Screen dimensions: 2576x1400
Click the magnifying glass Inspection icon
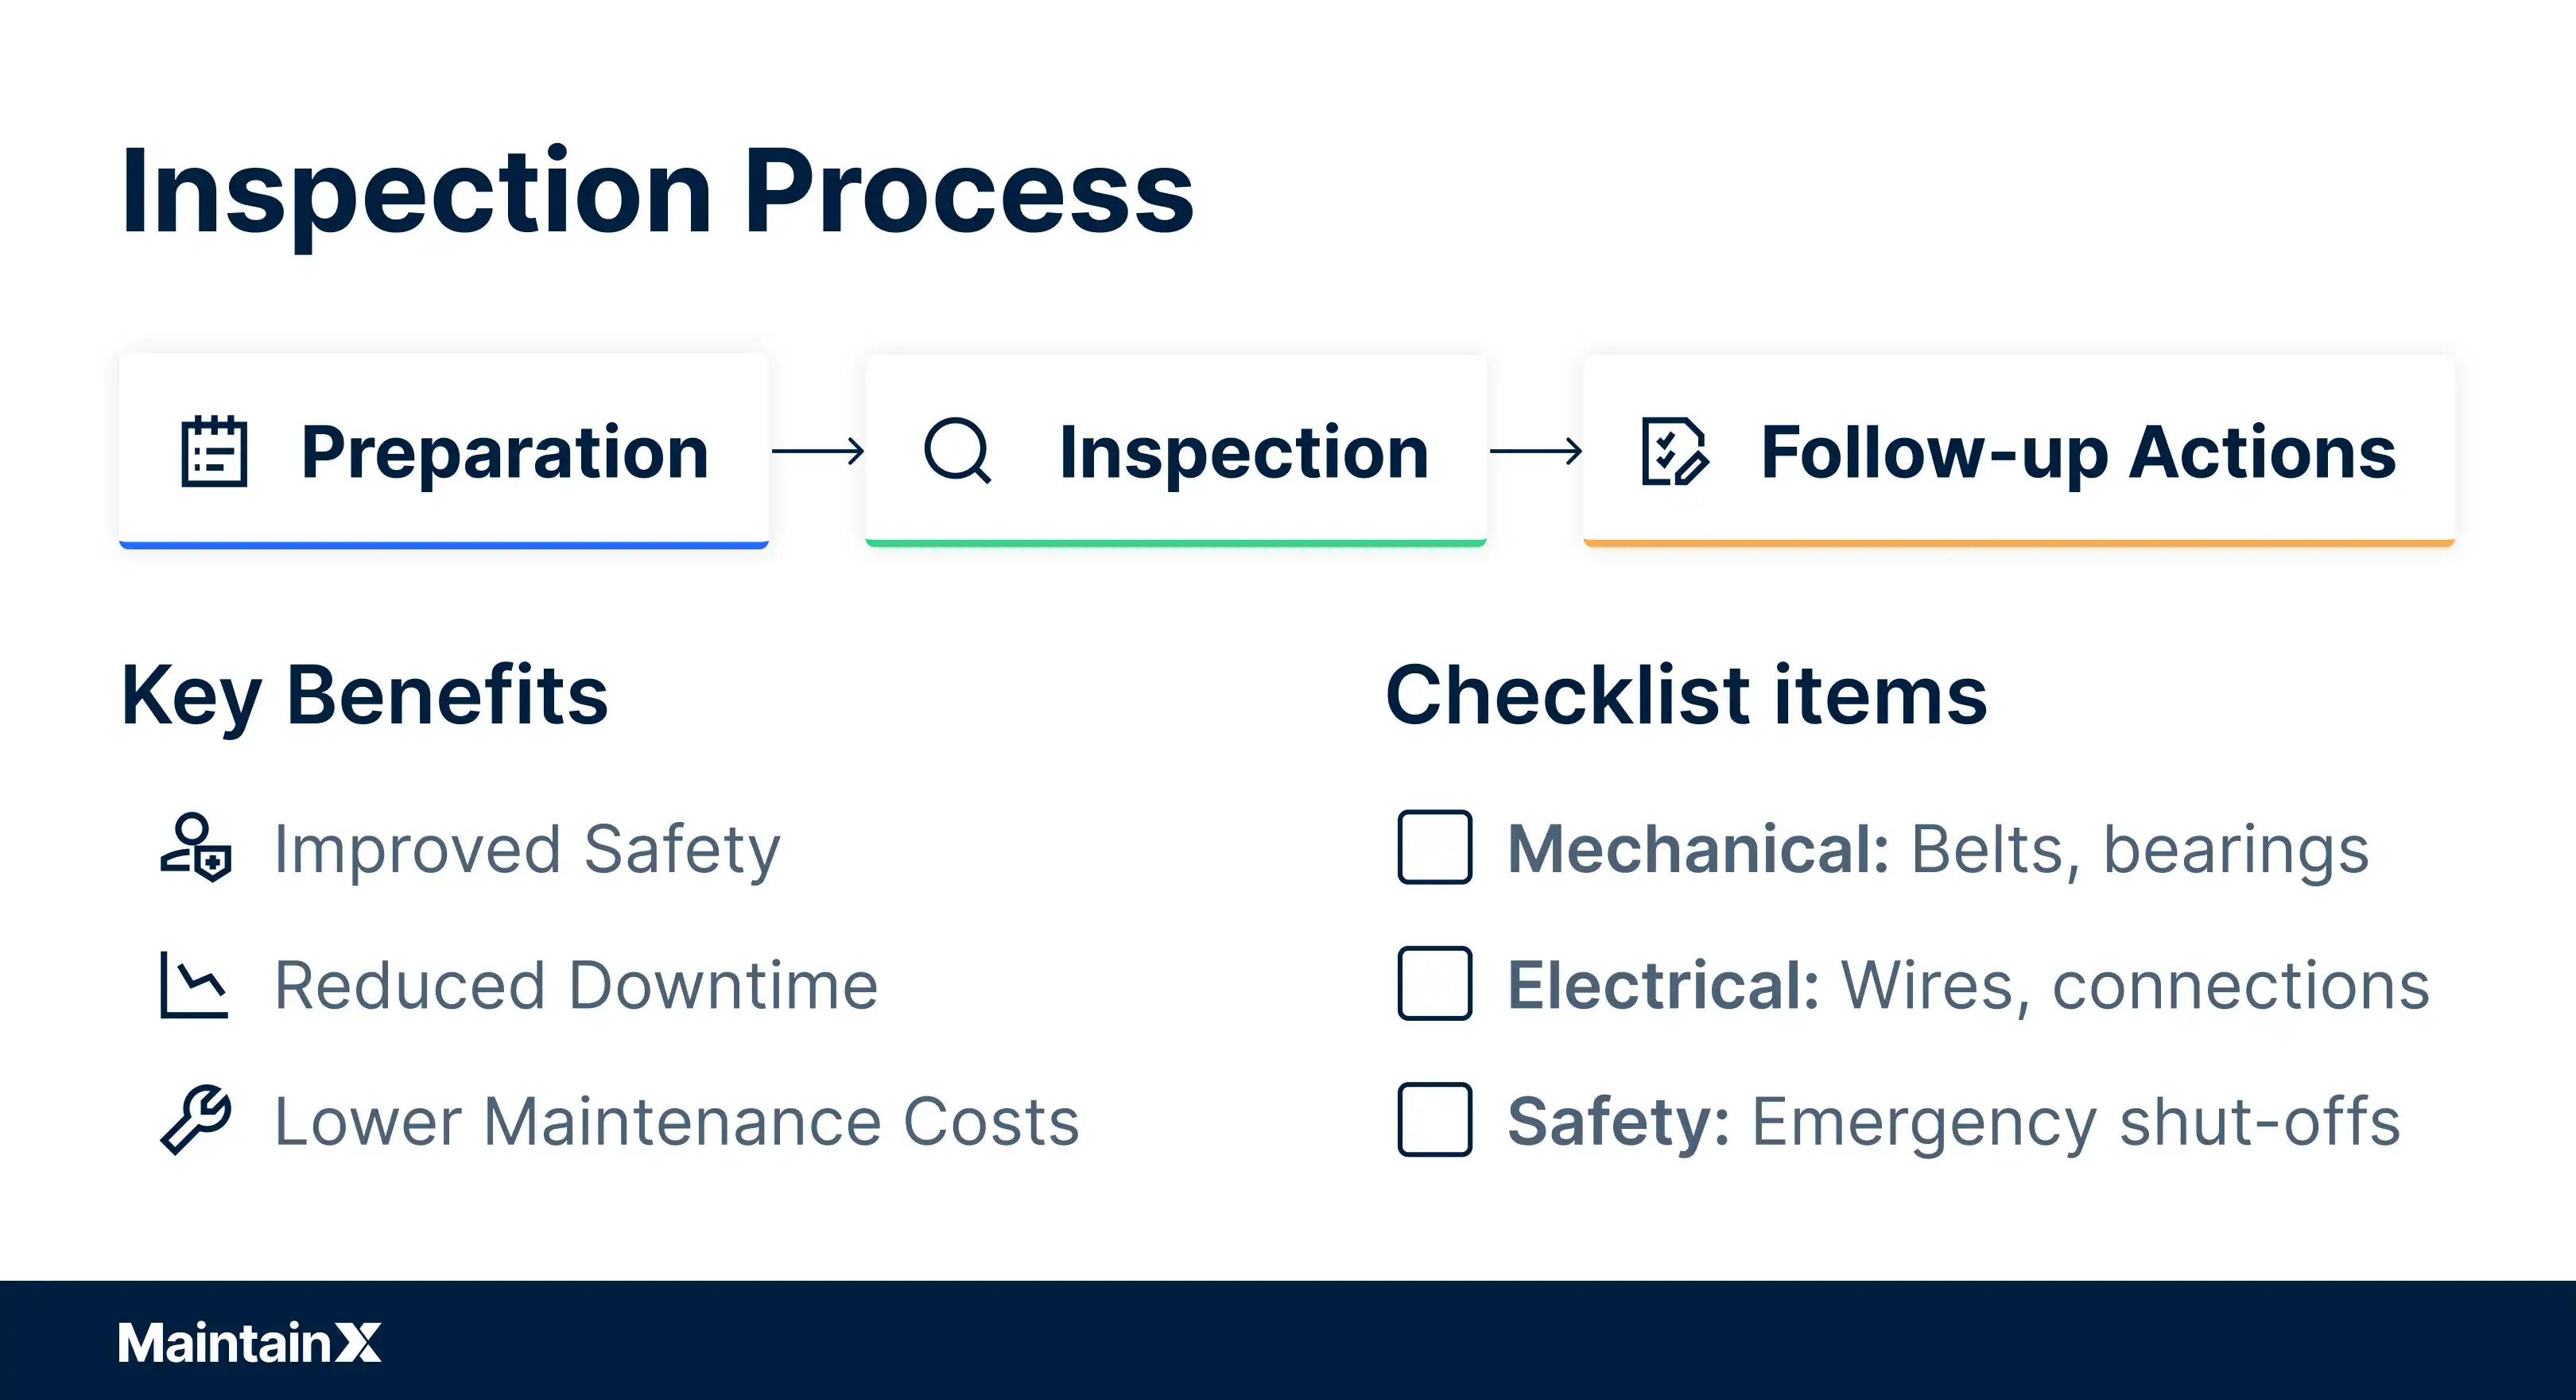coord(958,451)
